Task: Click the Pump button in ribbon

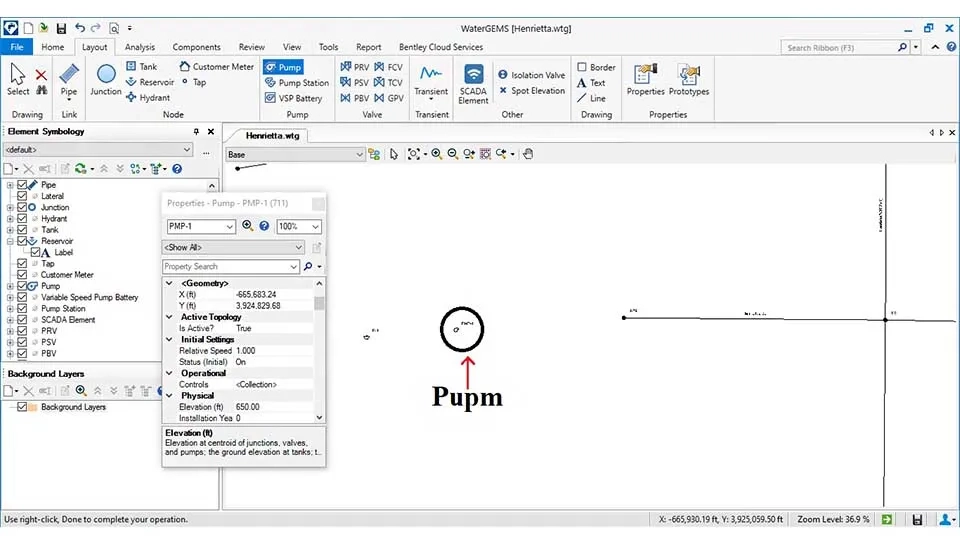Action: pos(282,67)
